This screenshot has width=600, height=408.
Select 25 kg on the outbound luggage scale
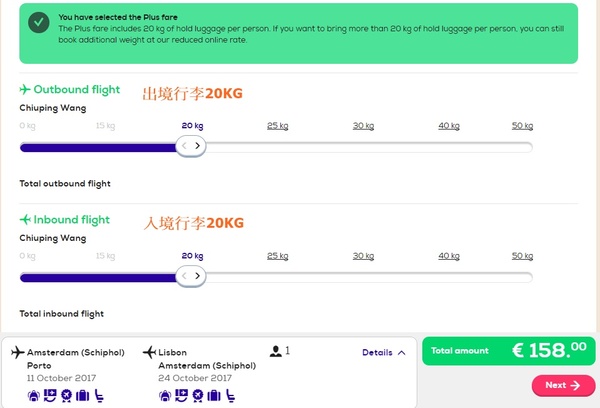coord(277,126)
